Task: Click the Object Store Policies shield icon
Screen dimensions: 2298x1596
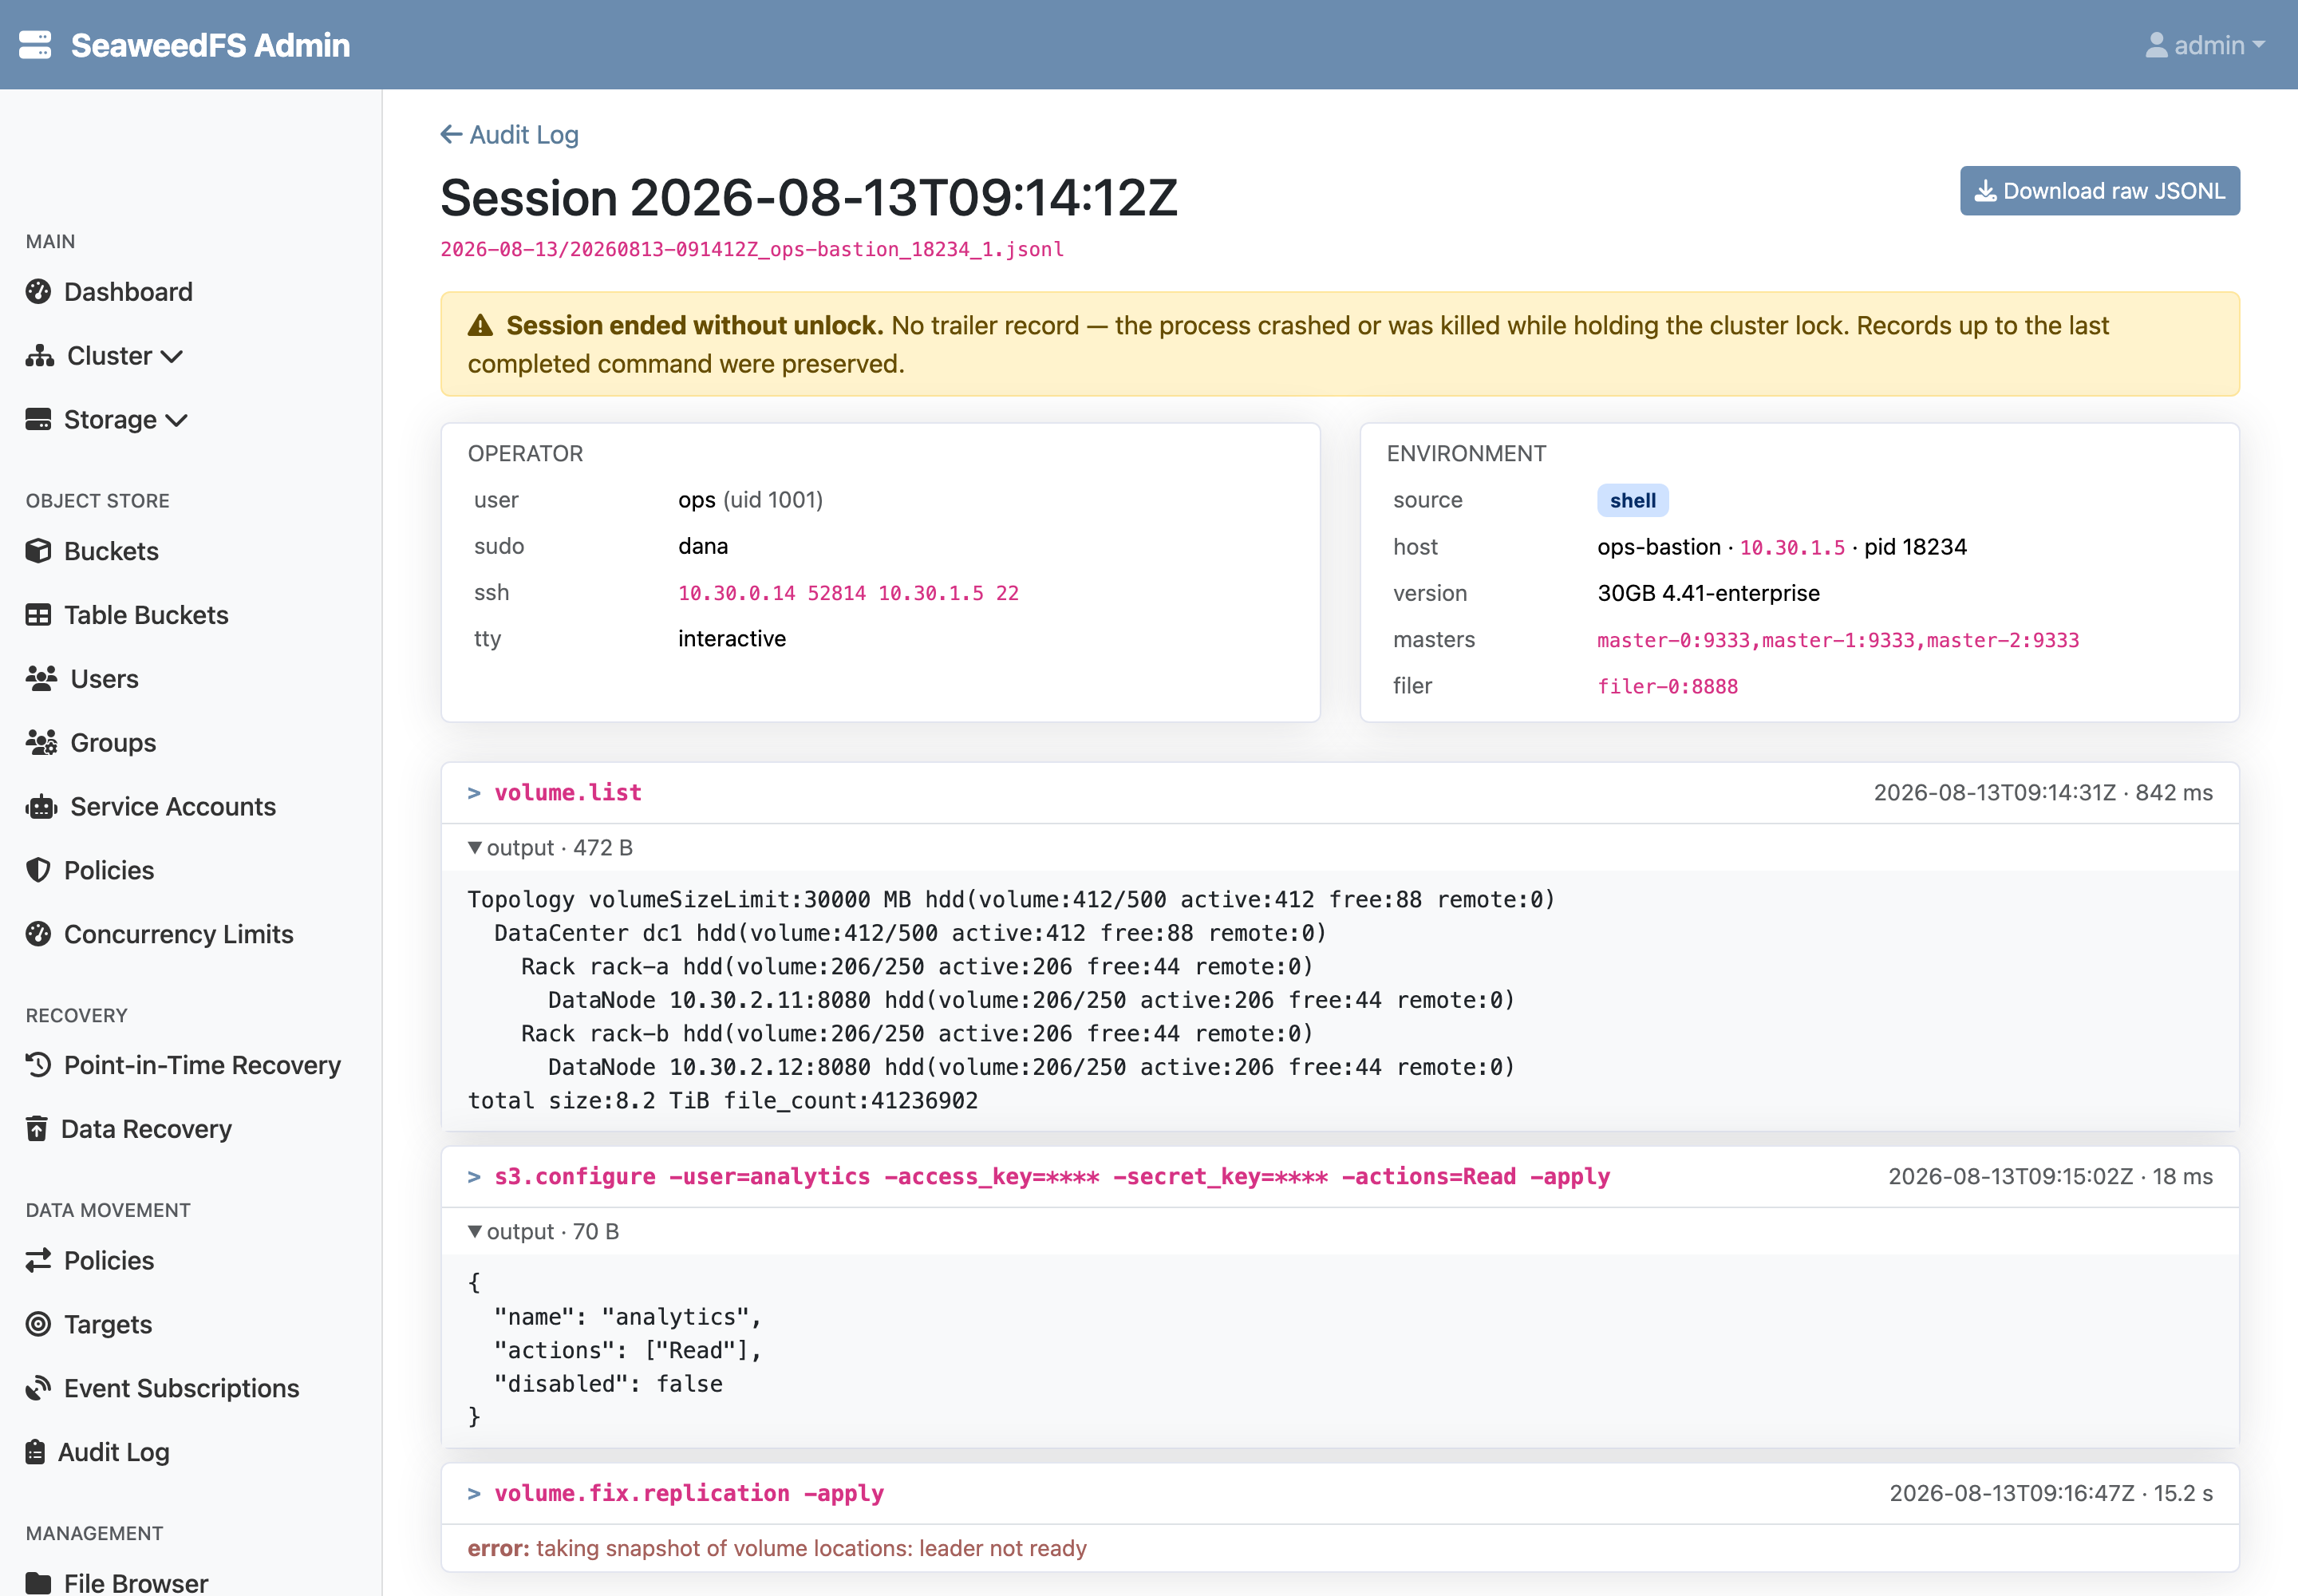Action: pos(38,870)
